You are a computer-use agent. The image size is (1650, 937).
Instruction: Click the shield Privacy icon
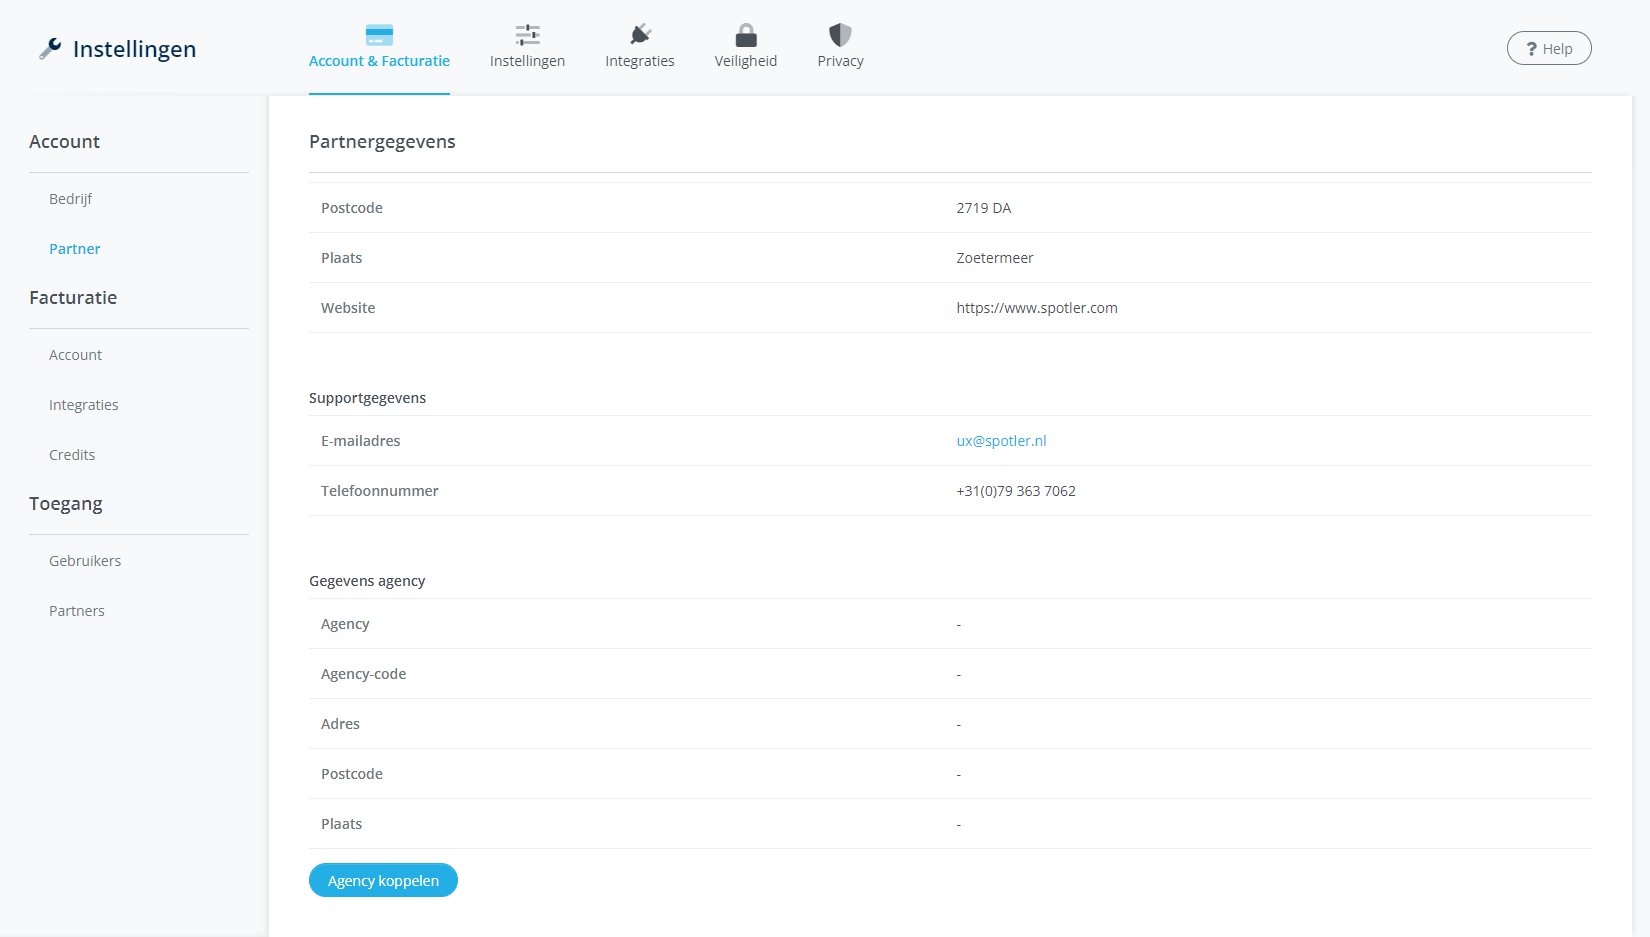pos(840,35)
